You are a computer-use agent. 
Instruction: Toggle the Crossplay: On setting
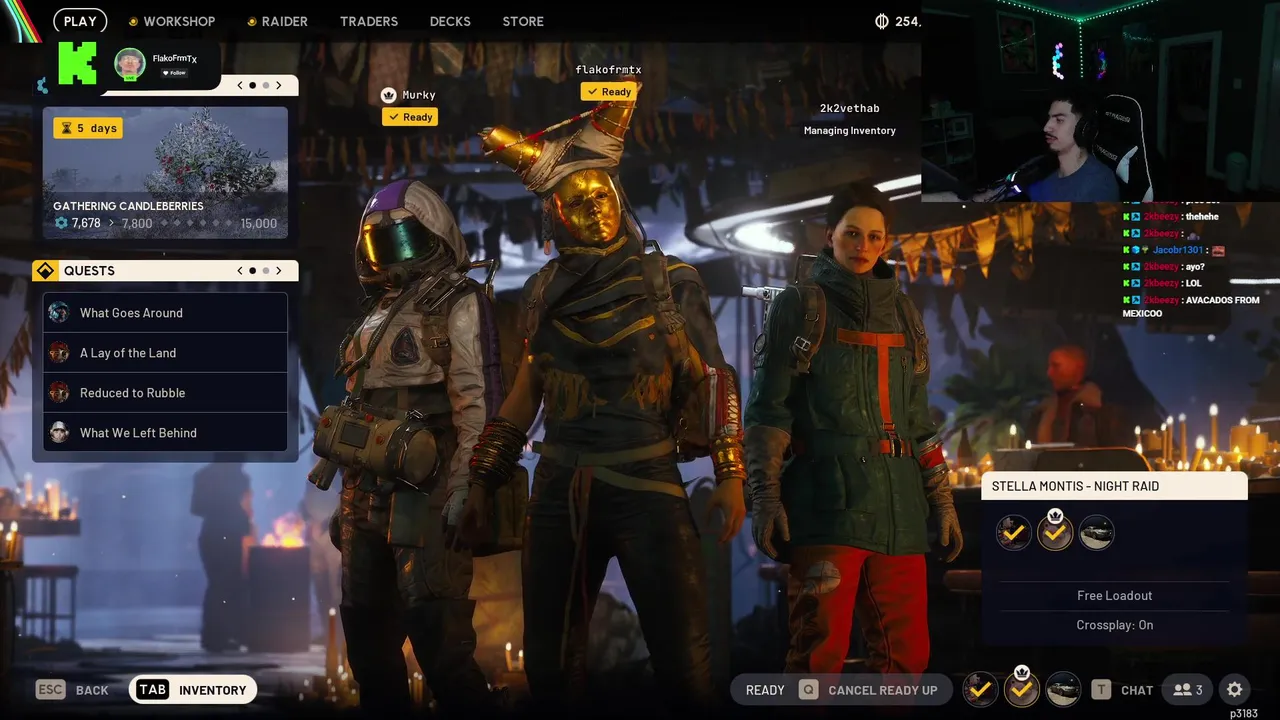click(1115, 625)
